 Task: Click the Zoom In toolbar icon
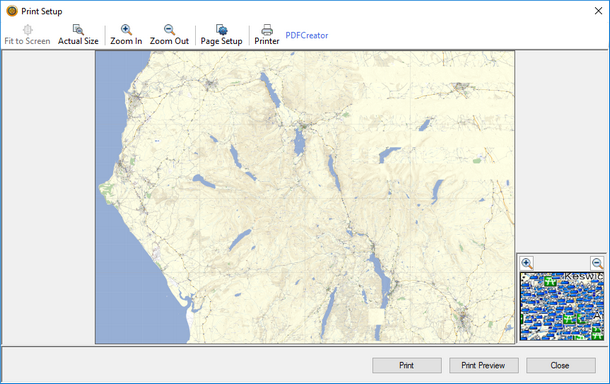coord(126,30)
